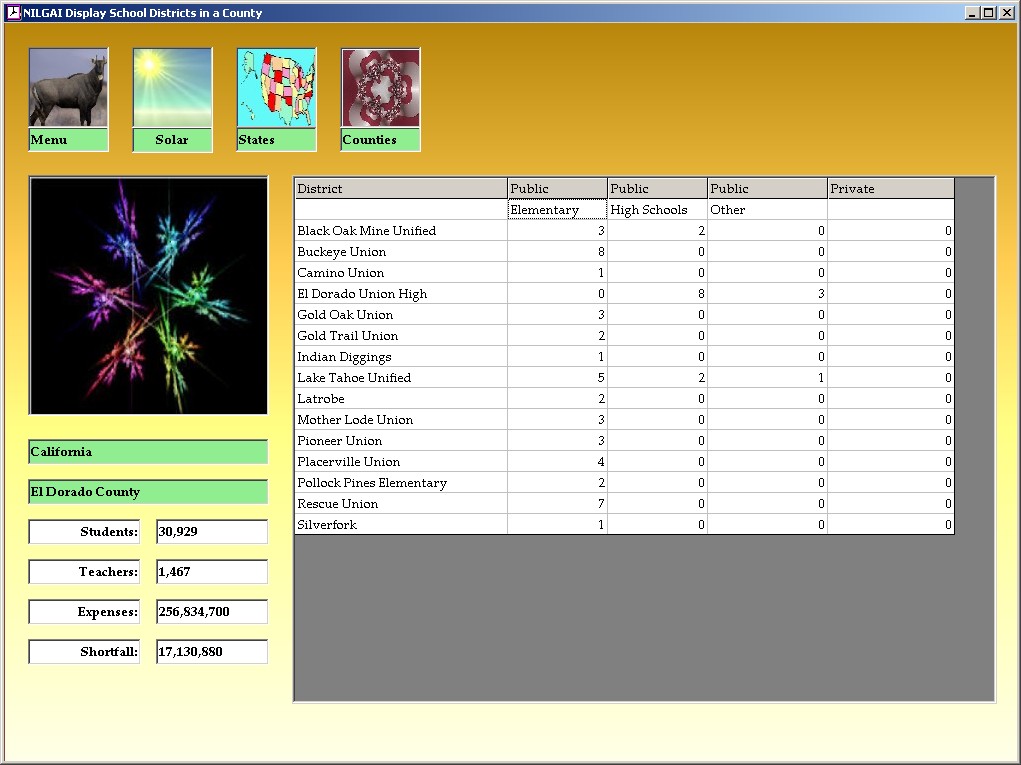Select the El Dorado Union High row

pyautogui.click(x=400, y=294)
